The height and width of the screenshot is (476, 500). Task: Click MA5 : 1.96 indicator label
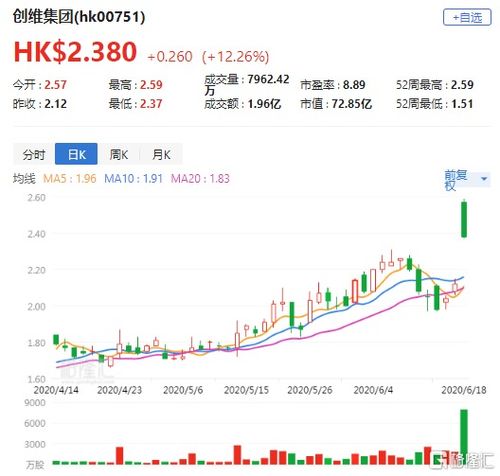70,179
